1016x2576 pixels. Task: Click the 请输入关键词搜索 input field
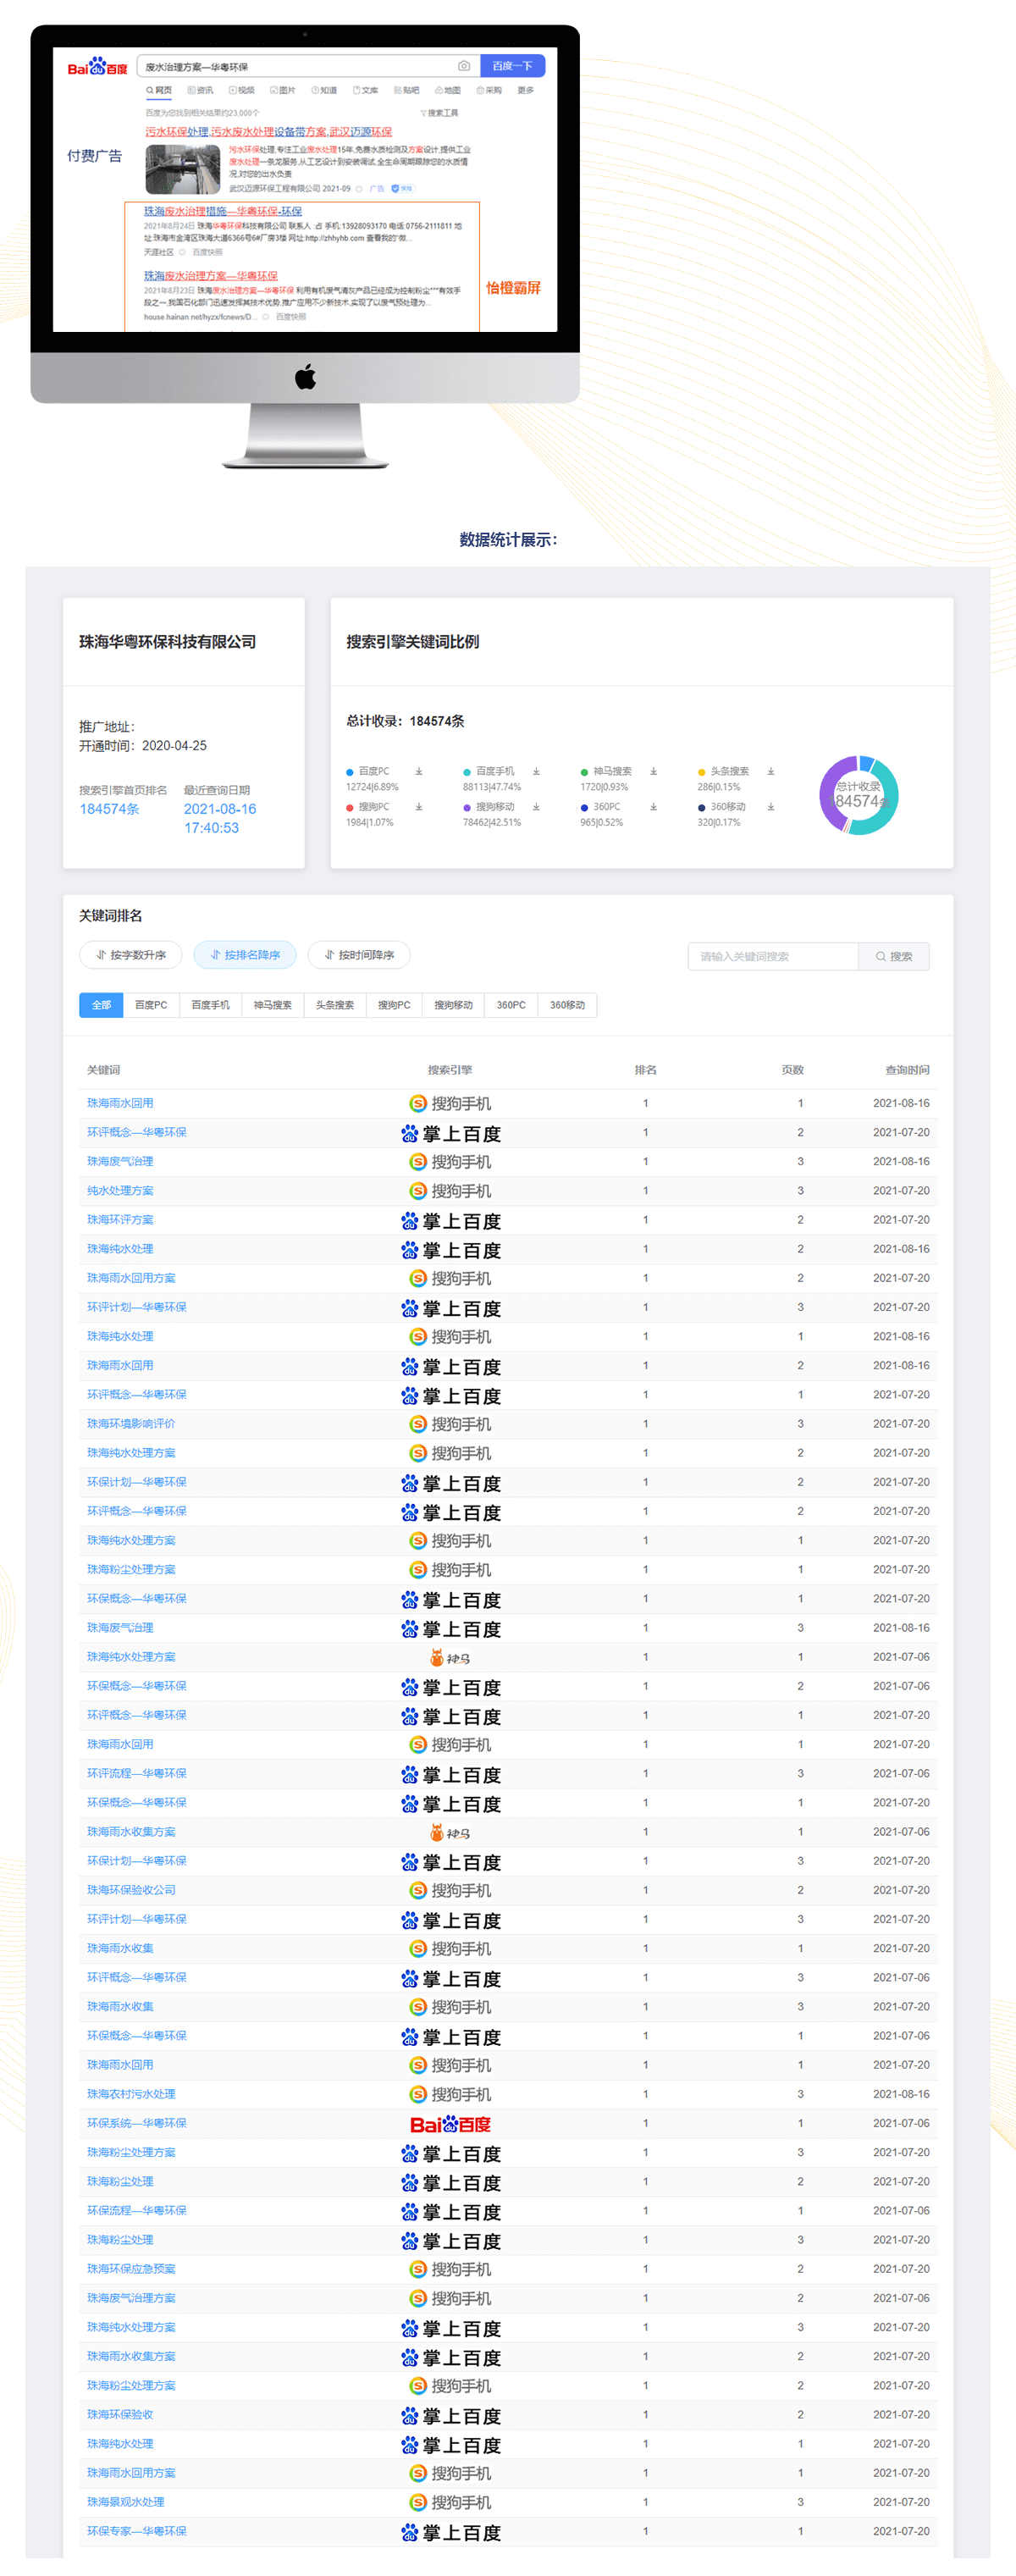pyautogui.click(x=773, y=956)
